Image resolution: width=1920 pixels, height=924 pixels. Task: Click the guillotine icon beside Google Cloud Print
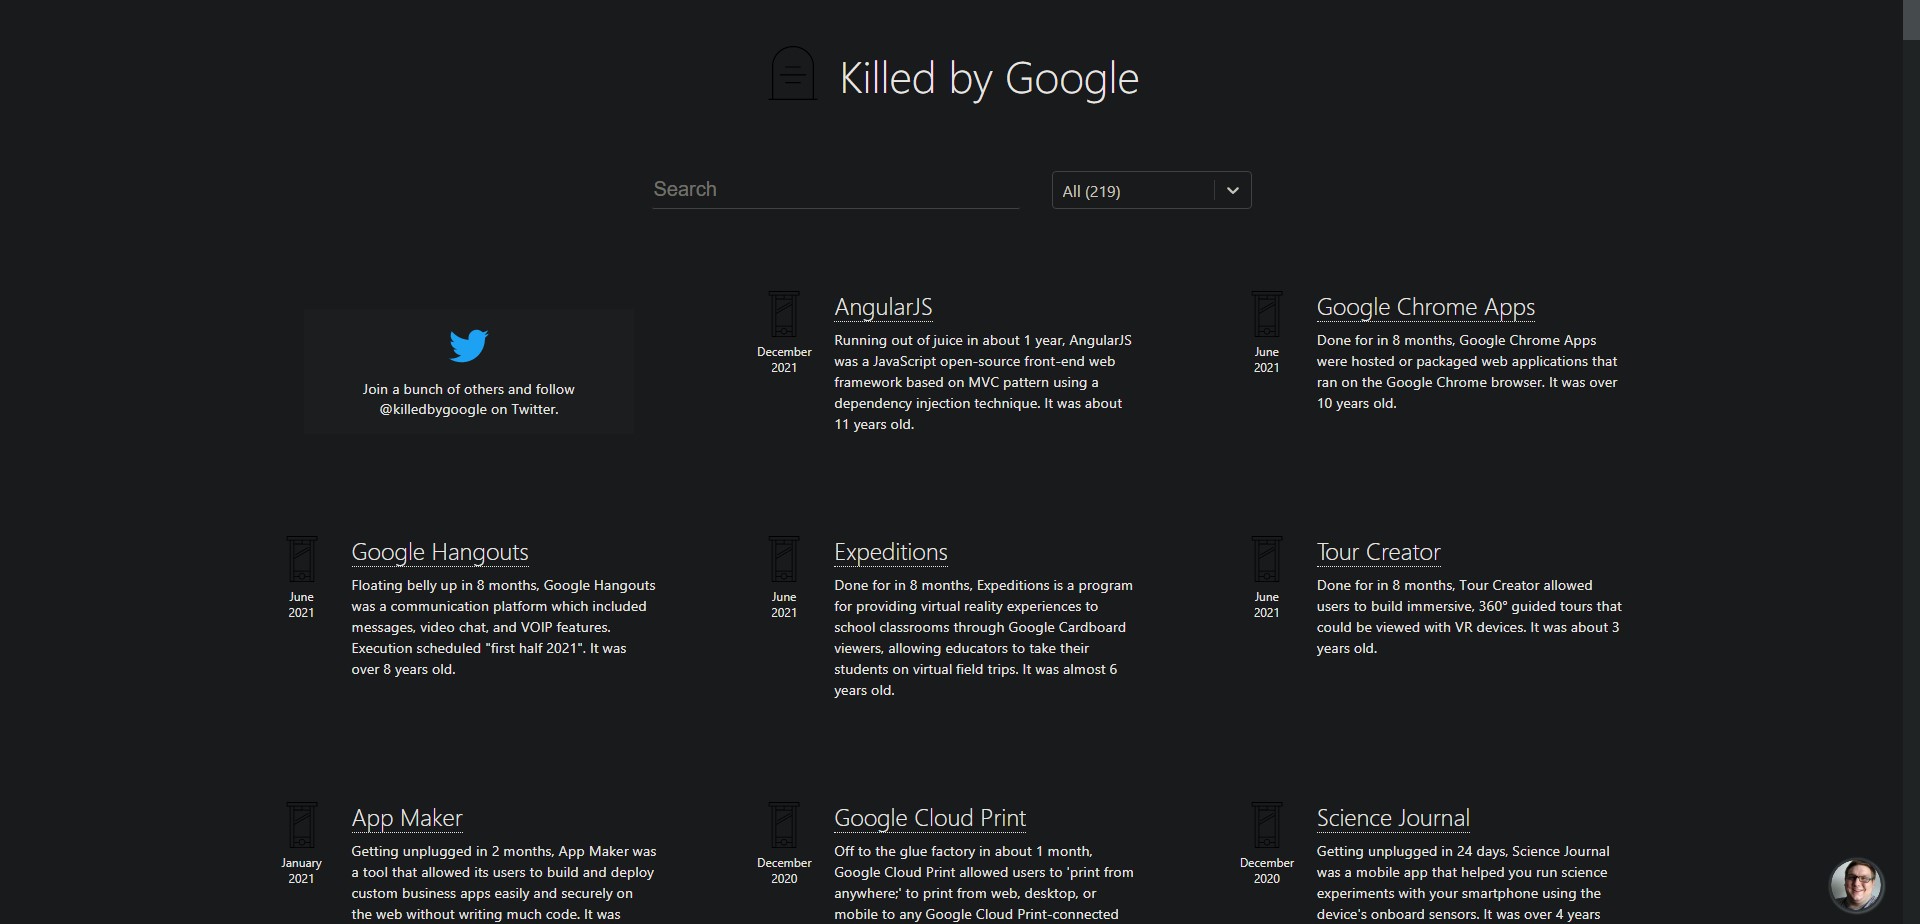(784, 826)
